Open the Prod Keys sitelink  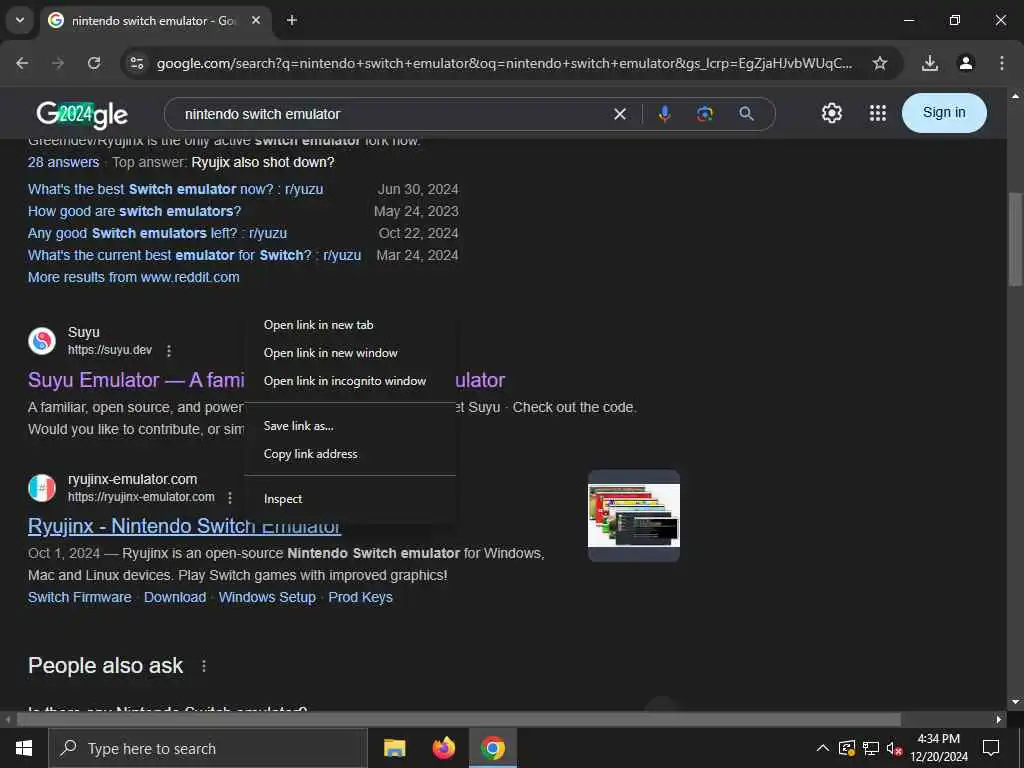coord(360,598)
